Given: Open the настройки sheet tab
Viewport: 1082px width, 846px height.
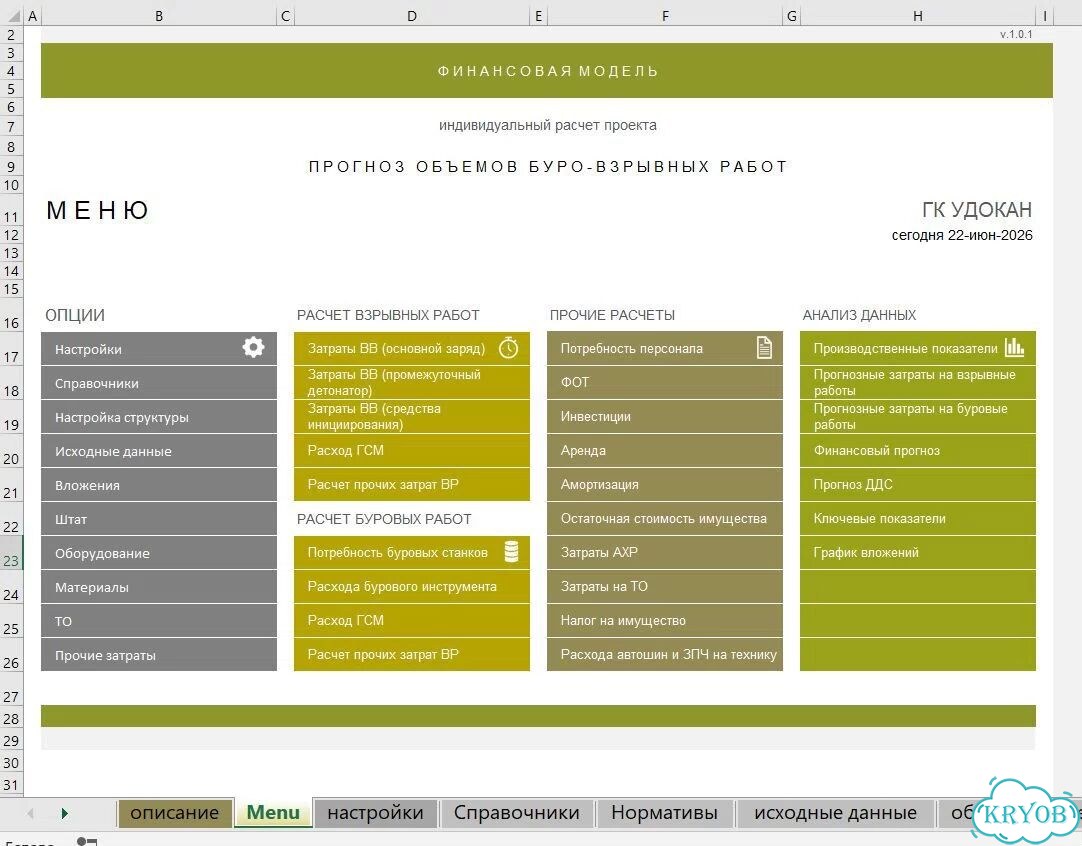Looking at the screenshot, I should [375, 813].
